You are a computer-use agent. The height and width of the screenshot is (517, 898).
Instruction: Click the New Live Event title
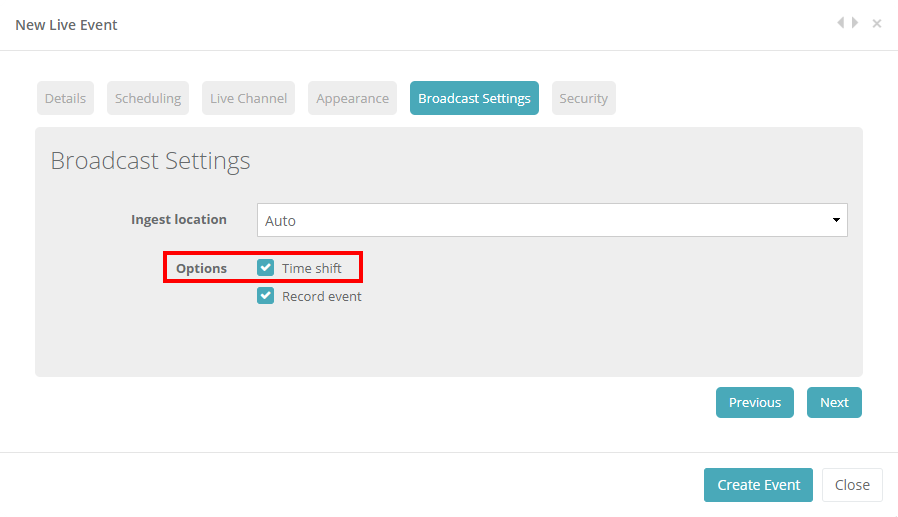point(66,25)
